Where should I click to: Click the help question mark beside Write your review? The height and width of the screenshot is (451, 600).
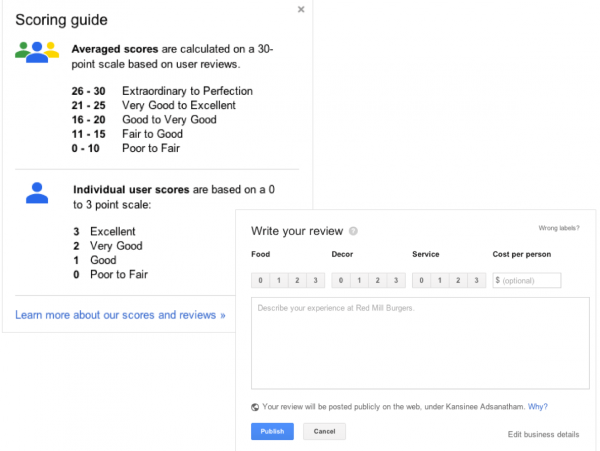pyautogui.click(x=353, y=231)
